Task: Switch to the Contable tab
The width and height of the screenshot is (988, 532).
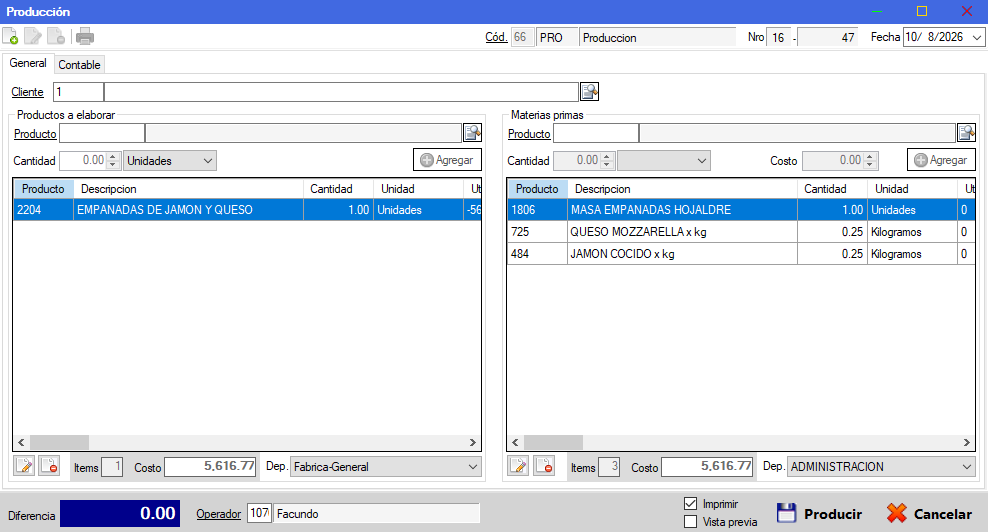Action: tap(79, 65)
